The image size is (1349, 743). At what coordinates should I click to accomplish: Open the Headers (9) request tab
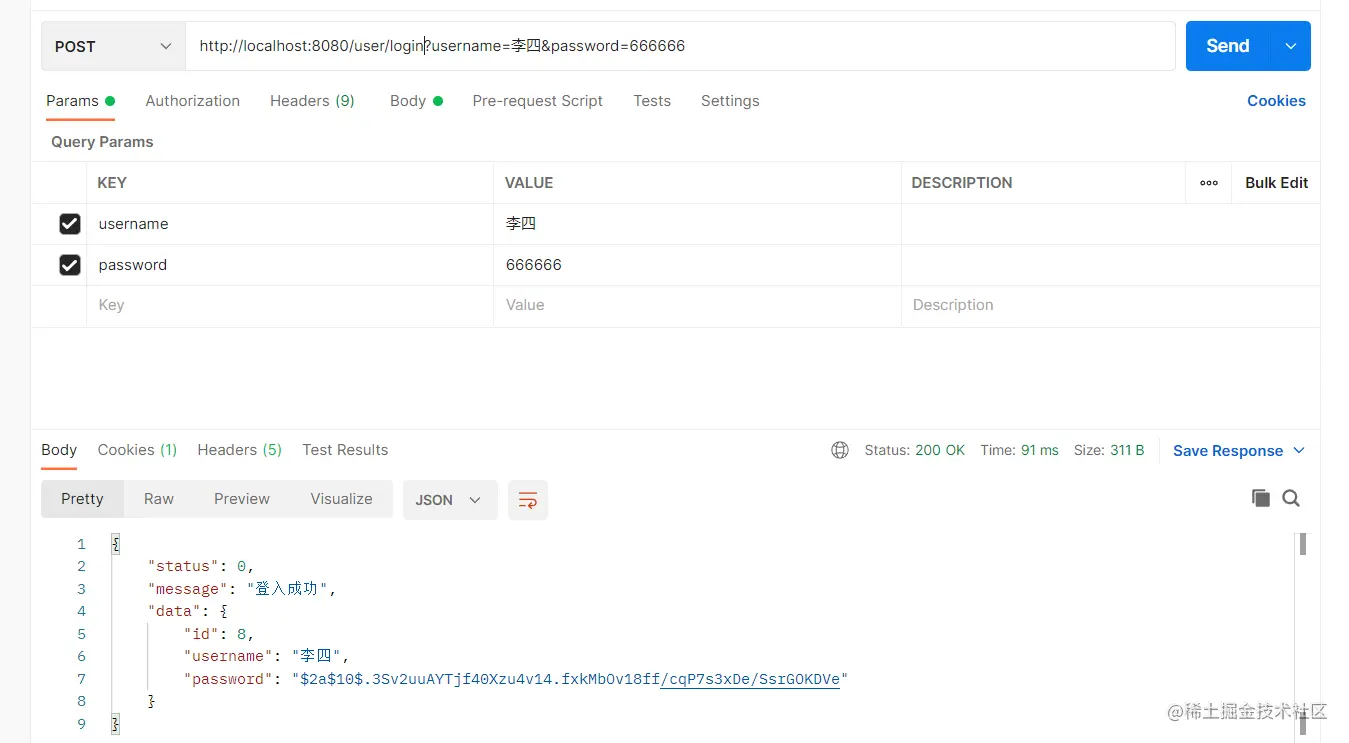(312, 101)
